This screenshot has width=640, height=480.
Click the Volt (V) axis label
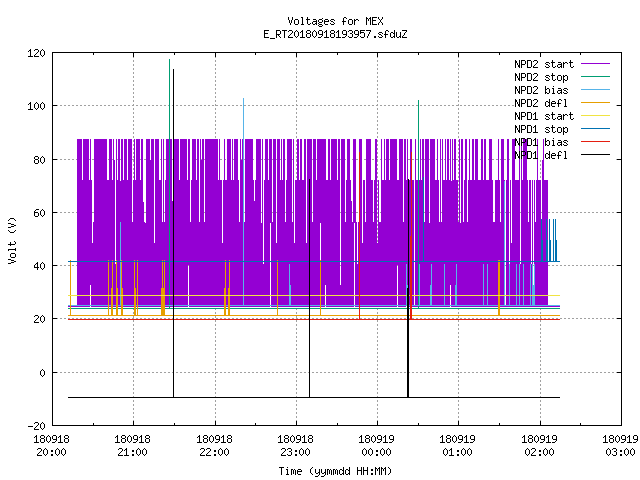(x=13, y=241)
